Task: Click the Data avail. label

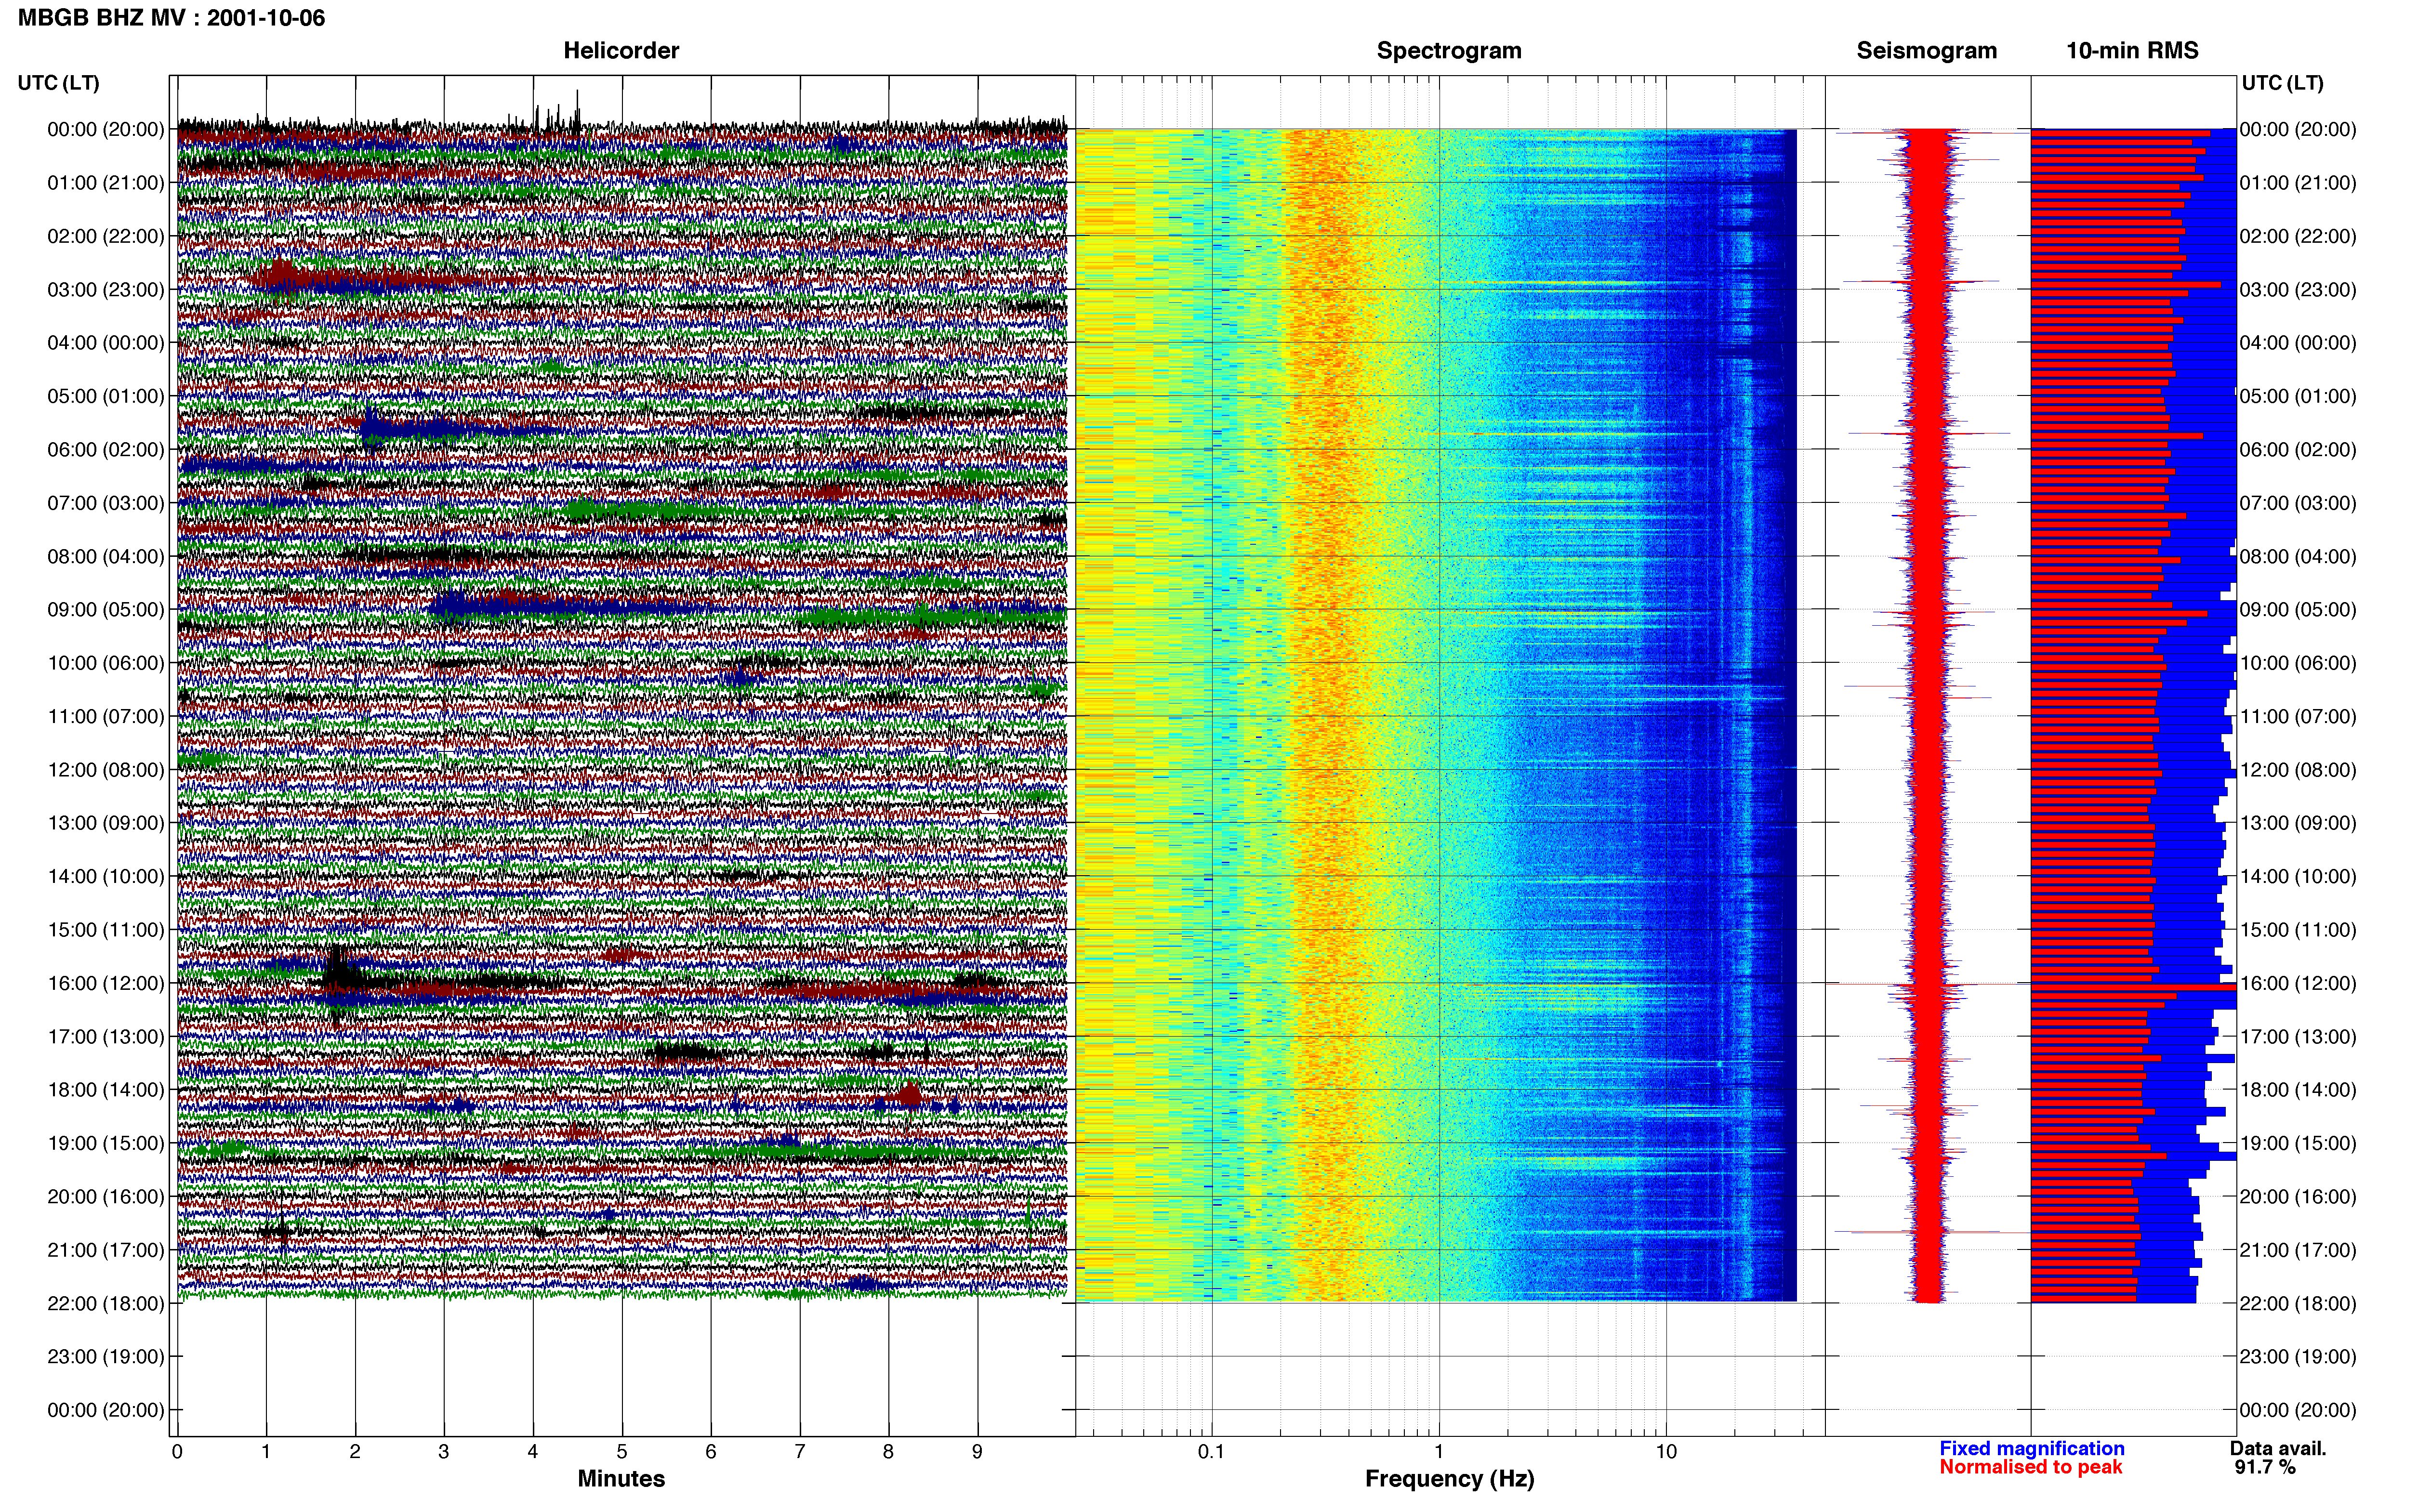Action: pyautogui.click(x=2278, y=1448)
